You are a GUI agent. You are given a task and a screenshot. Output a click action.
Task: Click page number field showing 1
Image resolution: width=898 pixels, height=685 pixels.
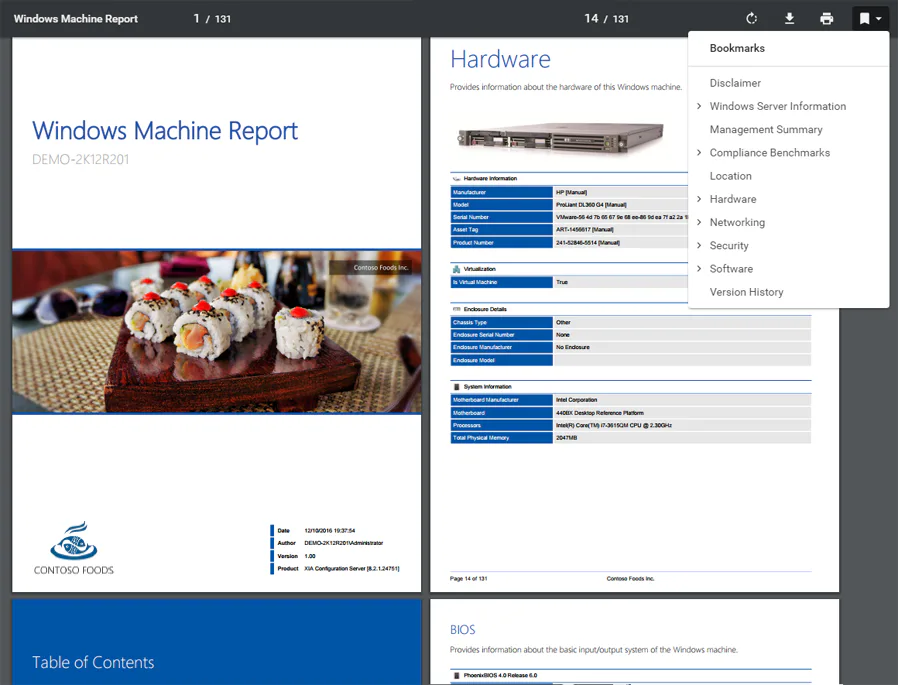196,19
